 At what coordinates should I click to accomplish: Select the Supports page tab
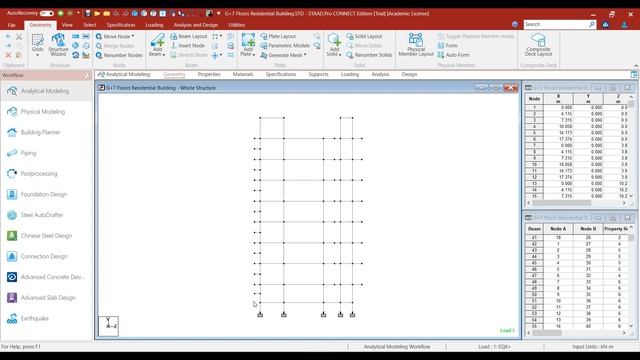[x=318, y=74]
